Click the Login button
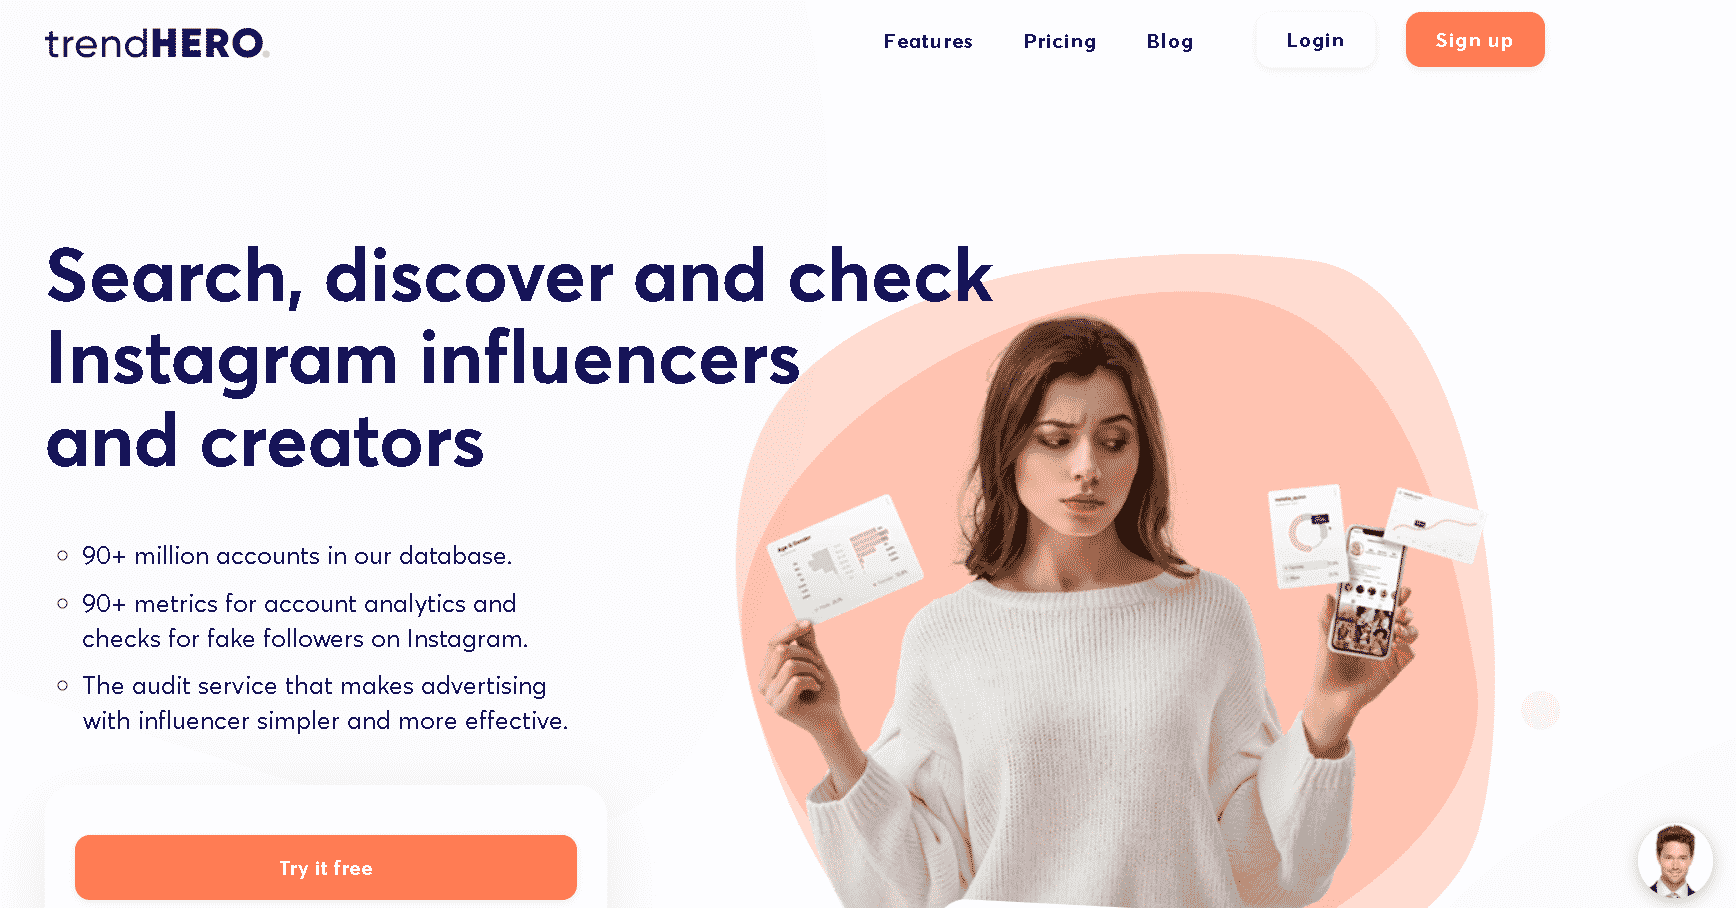The image size is (1736, 908). [x=1315, y=40]
